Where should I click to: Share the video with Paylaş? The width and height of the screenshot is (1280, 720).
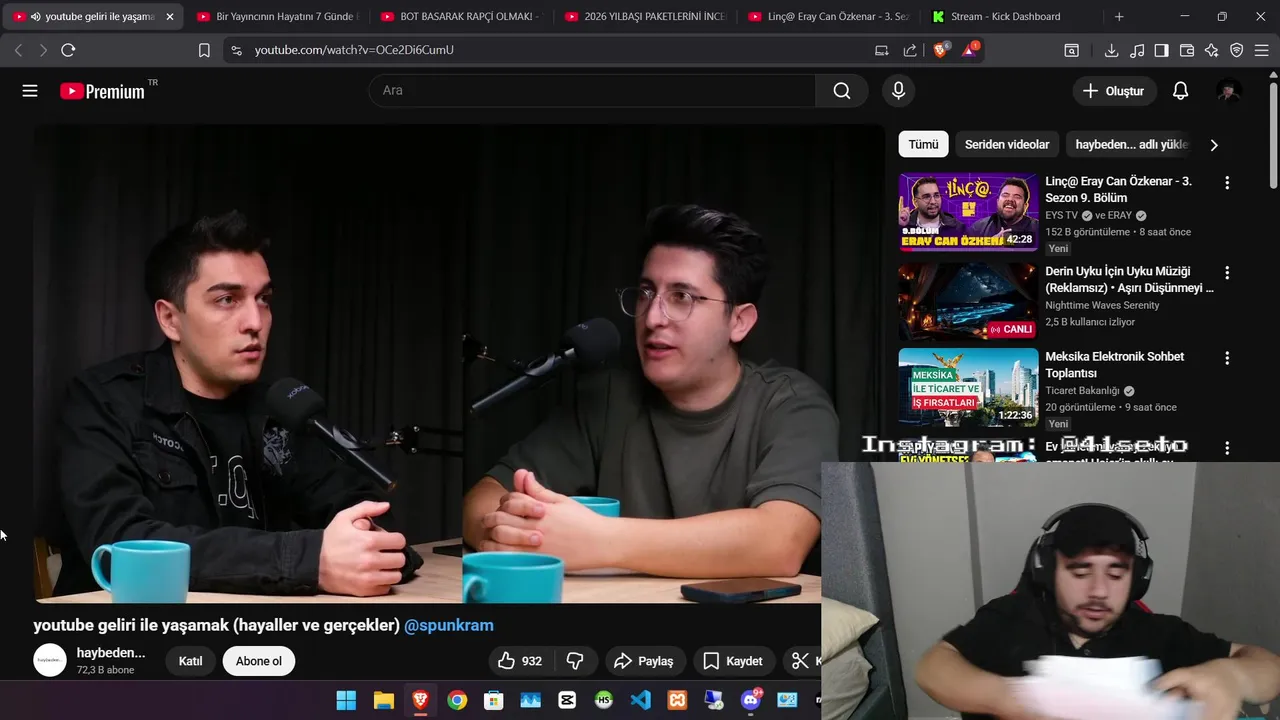[x=643, y=661]
